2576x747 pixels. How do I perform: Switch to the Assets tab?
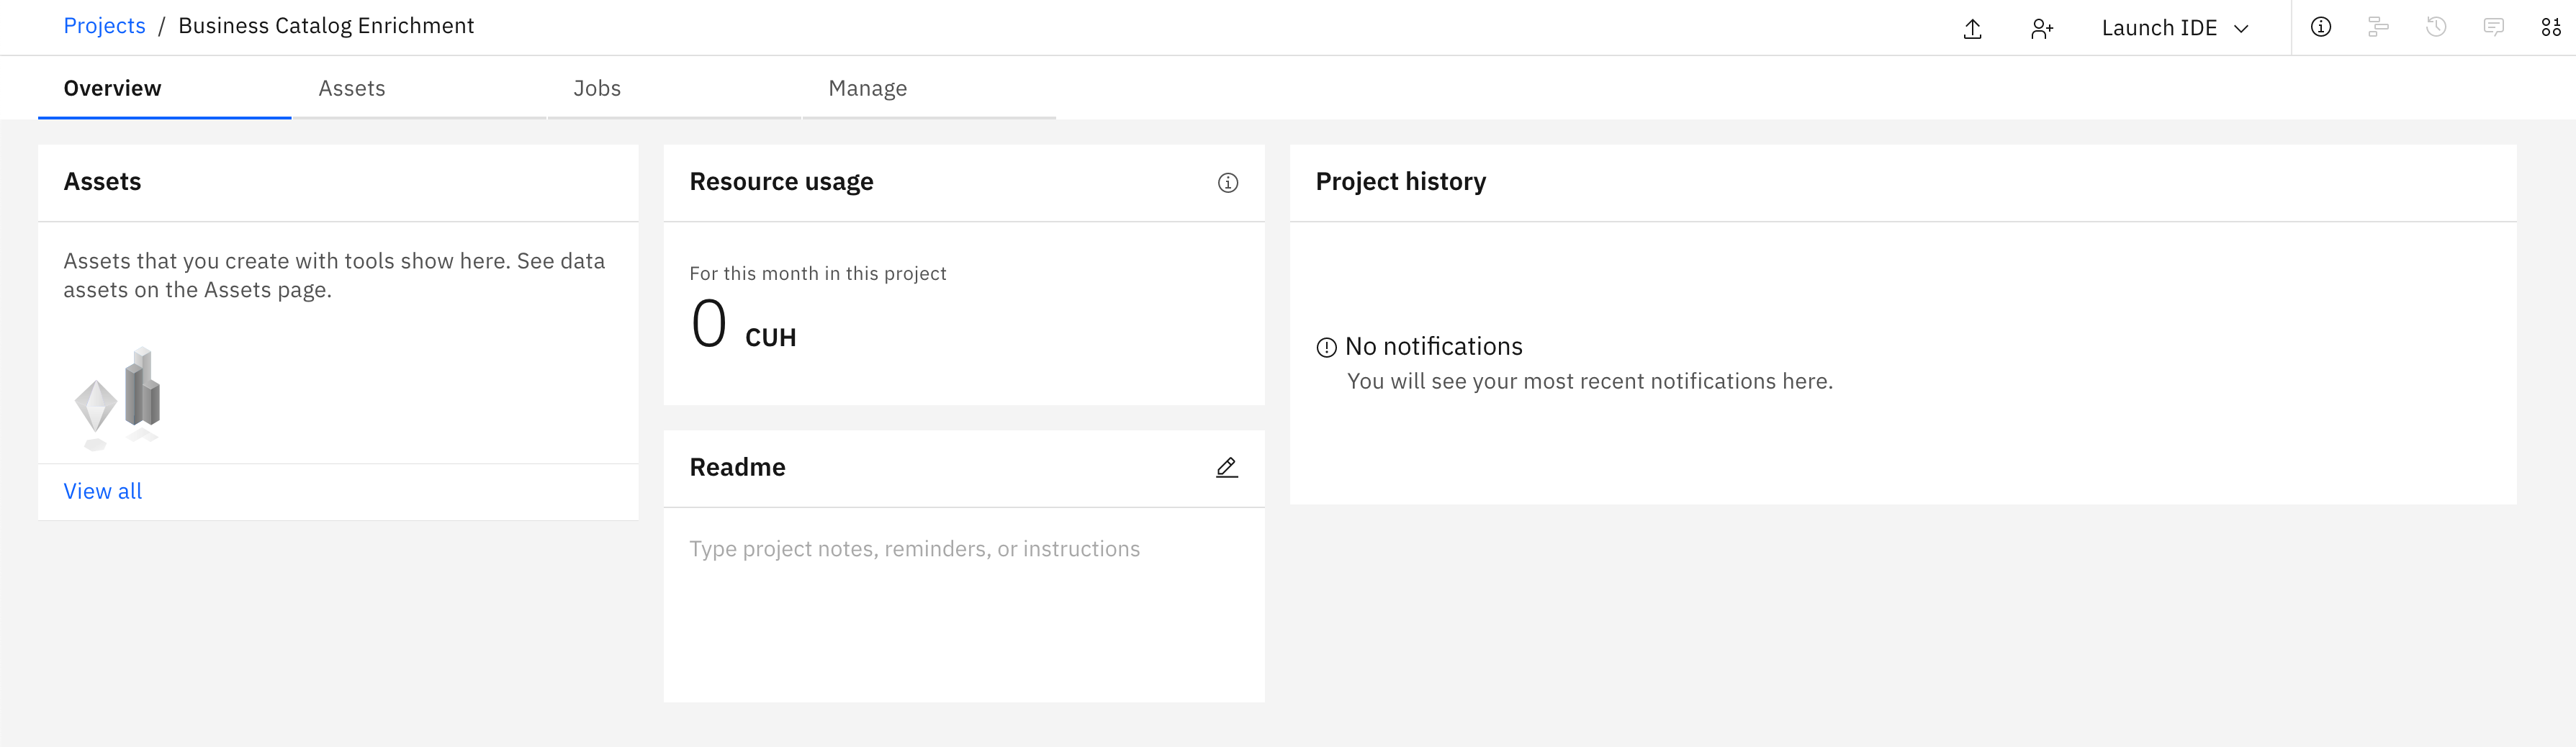click(352, 88)
